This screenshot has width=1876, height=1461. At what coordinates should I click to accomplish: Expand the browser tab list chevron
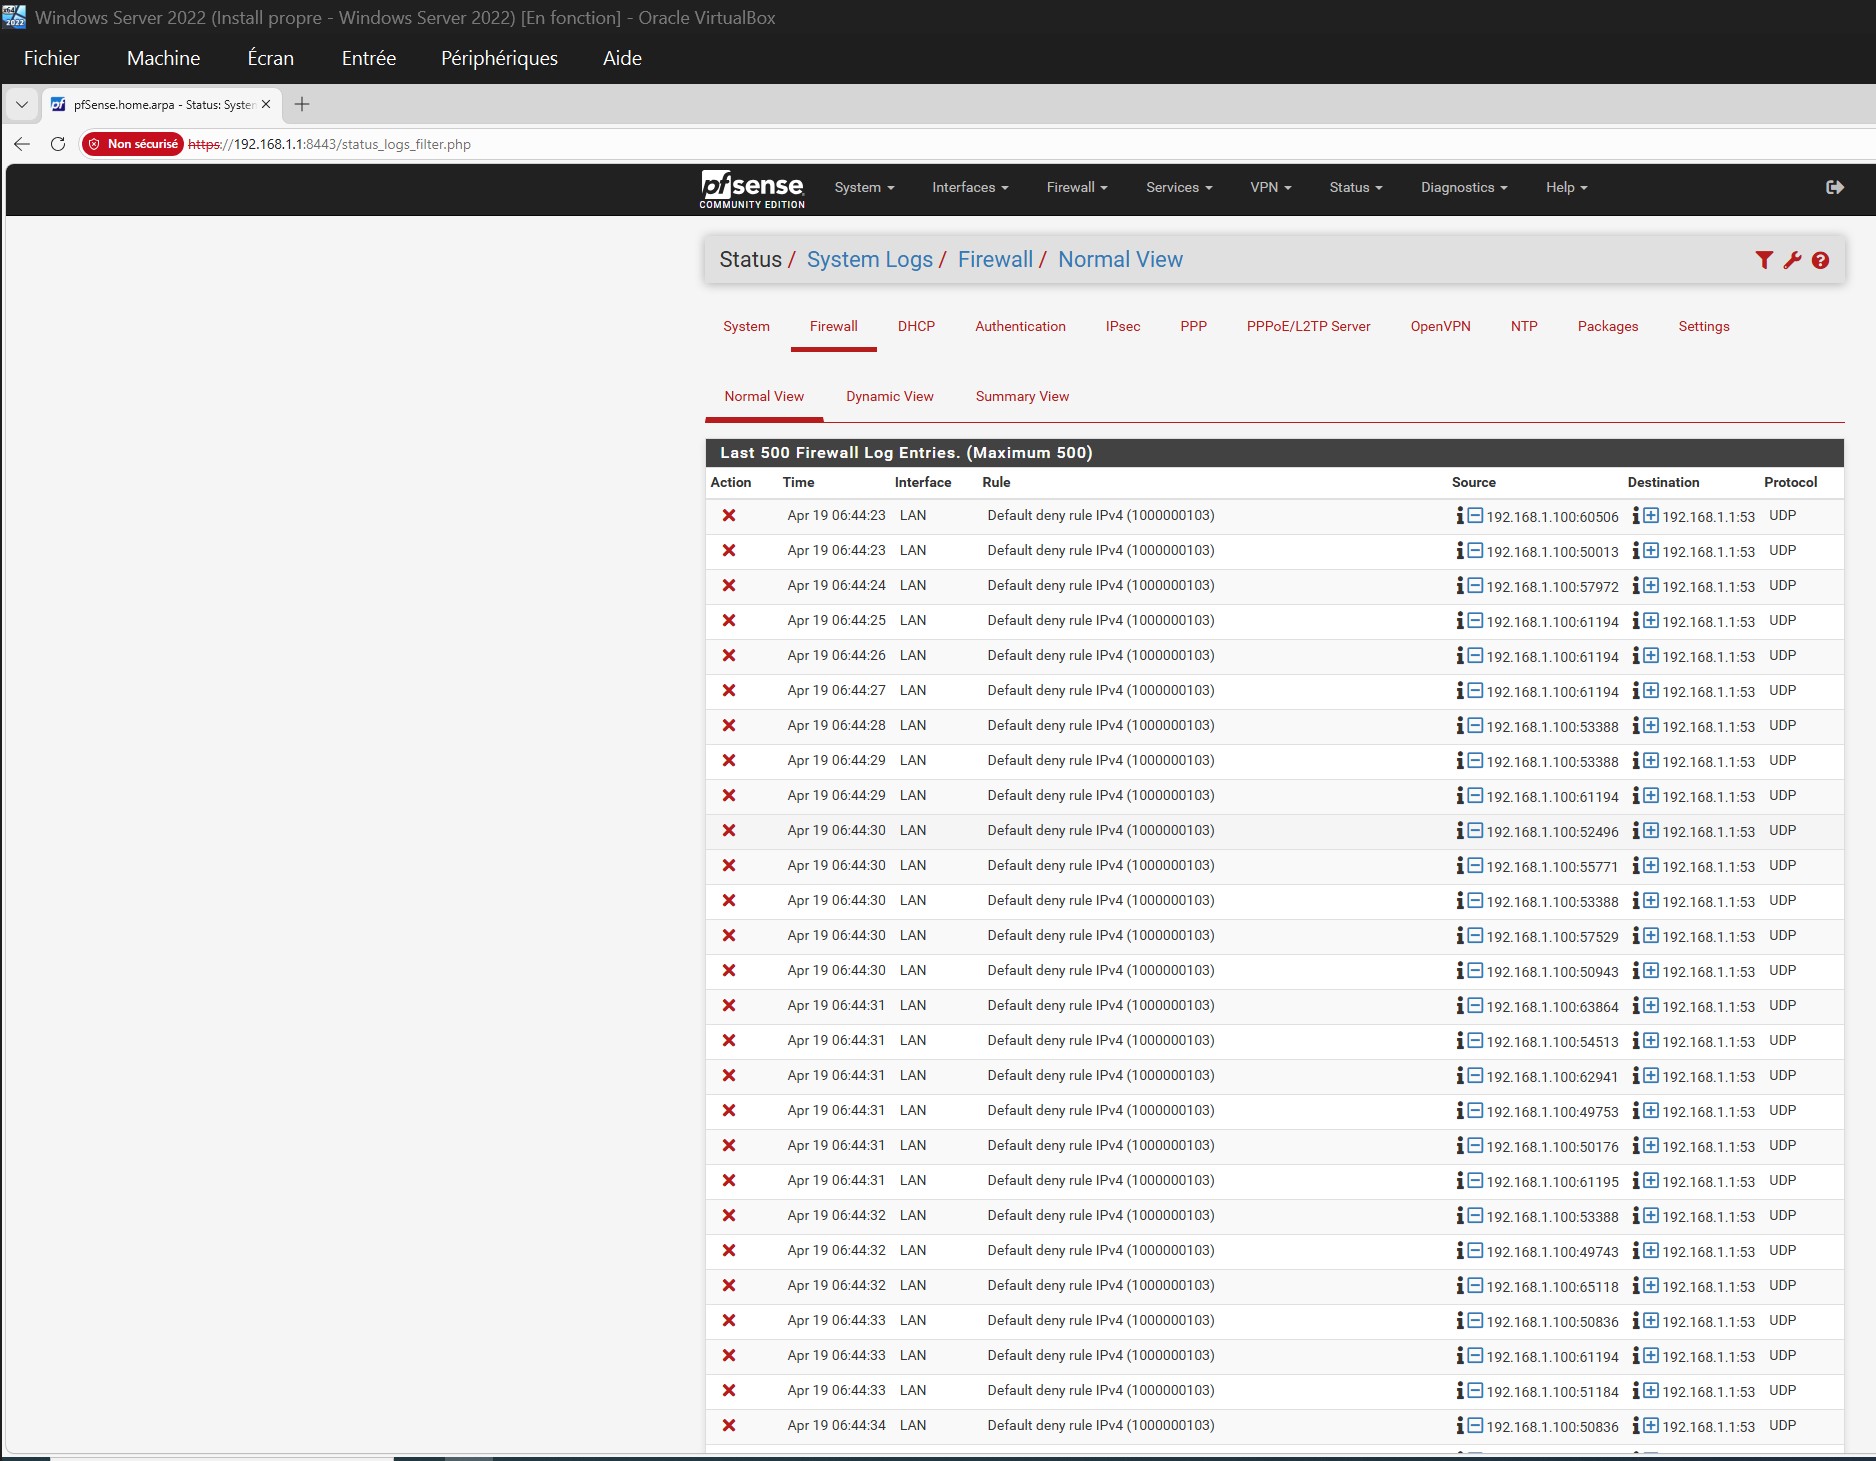point(21,104)
